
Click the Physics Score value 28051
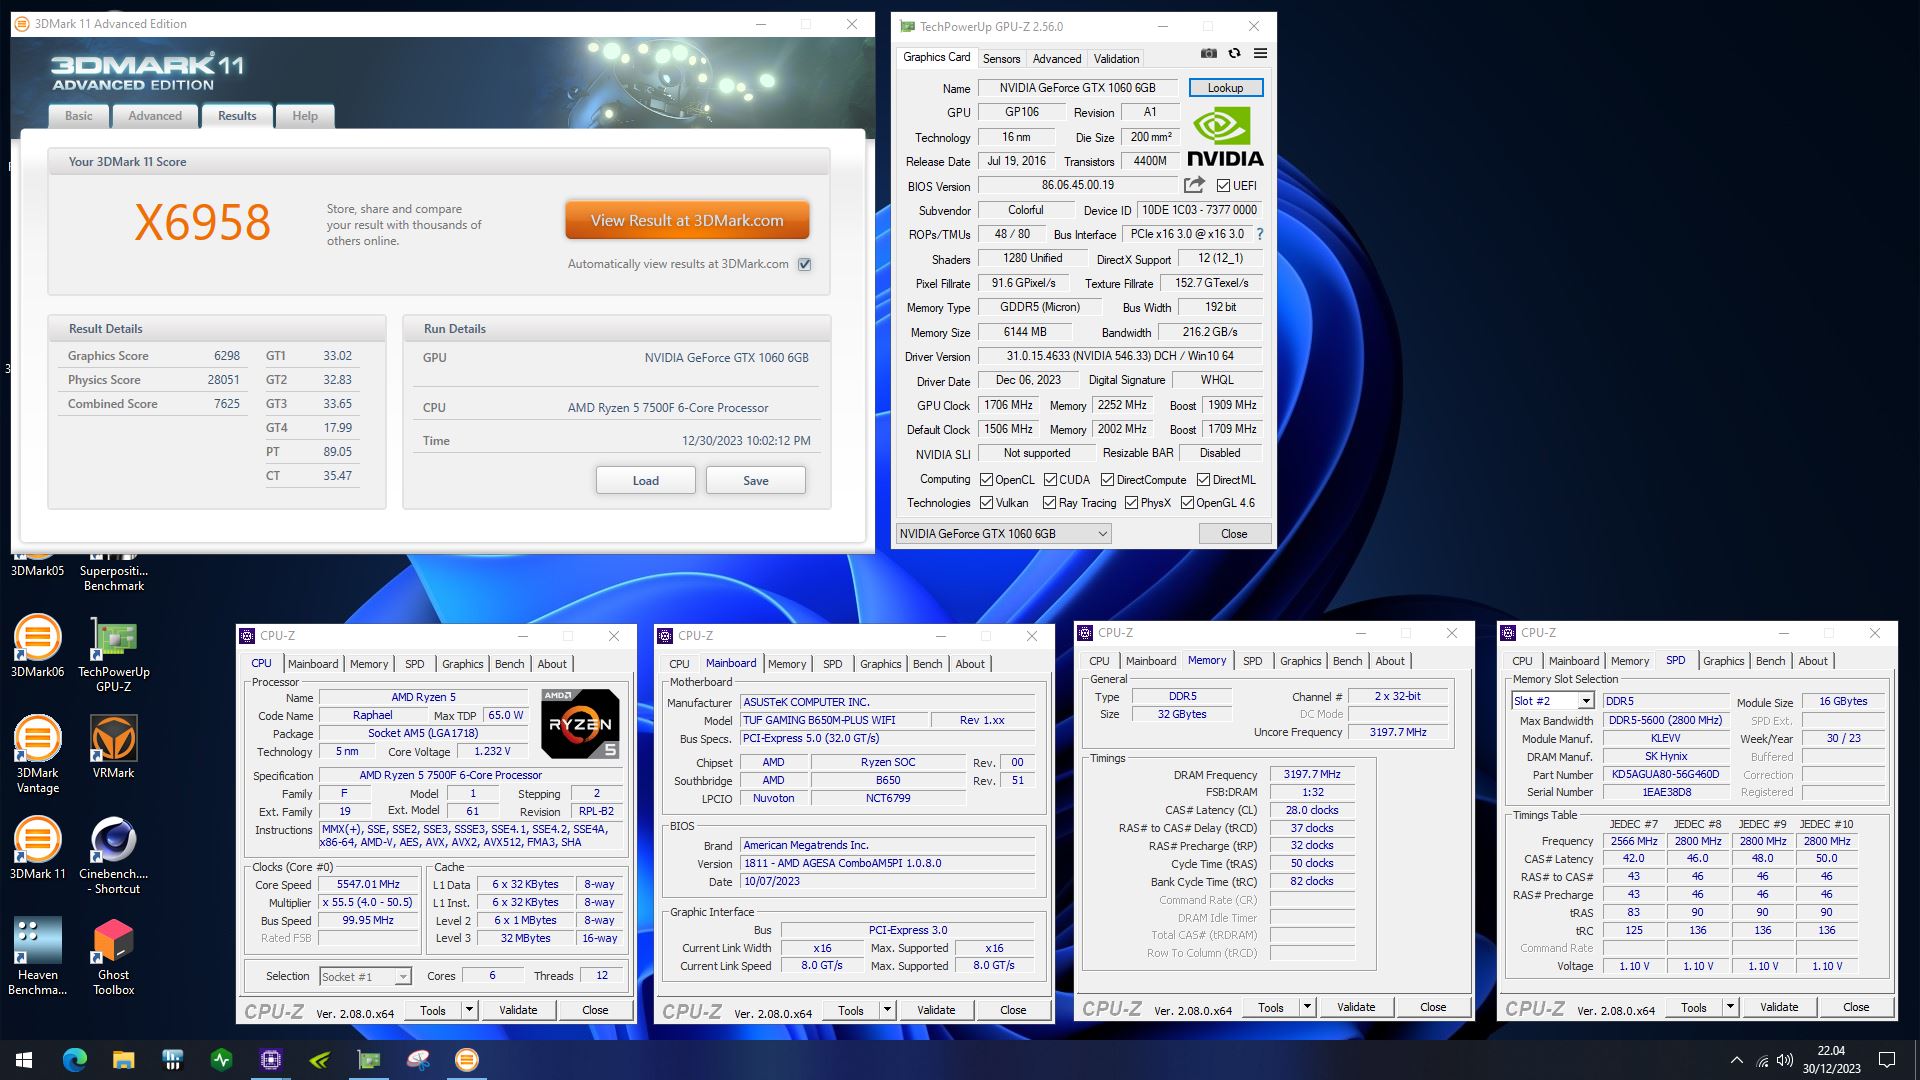pos(223,380)
